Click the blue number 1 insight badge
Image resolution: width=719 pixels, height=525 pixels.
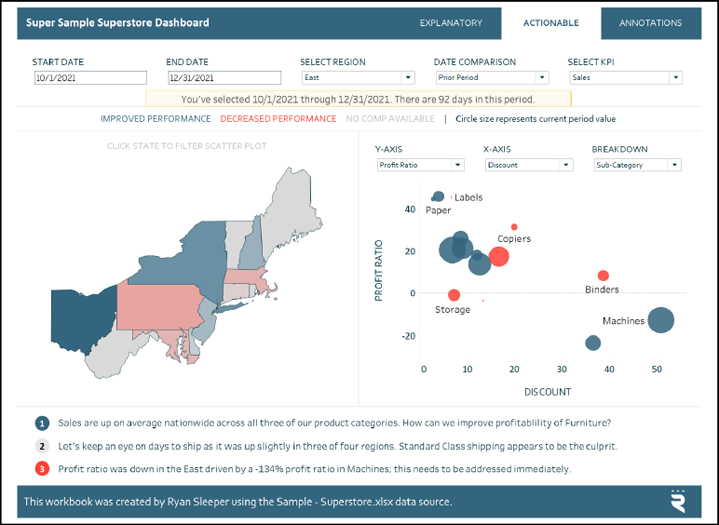42,423
